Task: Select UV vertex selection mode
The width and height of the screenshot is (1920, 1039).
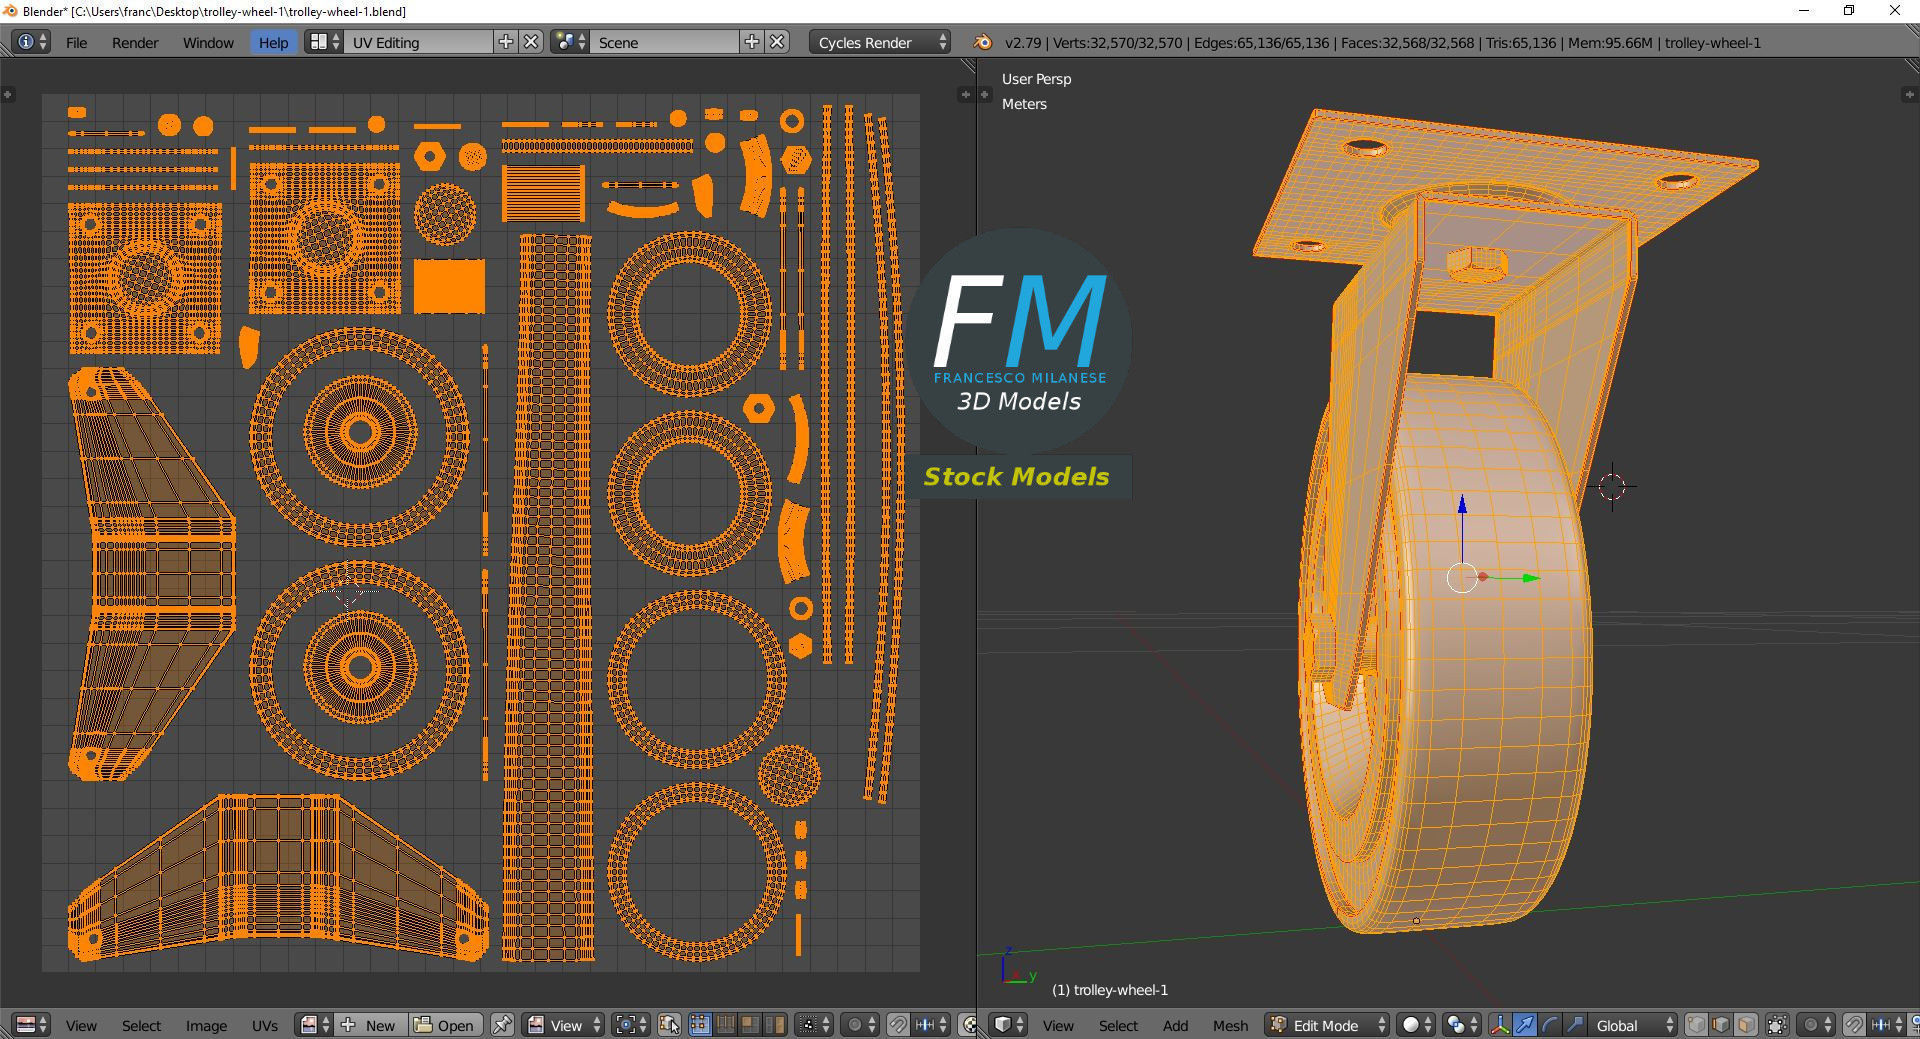Action: pyautogui.click(x=699, y=1025)
